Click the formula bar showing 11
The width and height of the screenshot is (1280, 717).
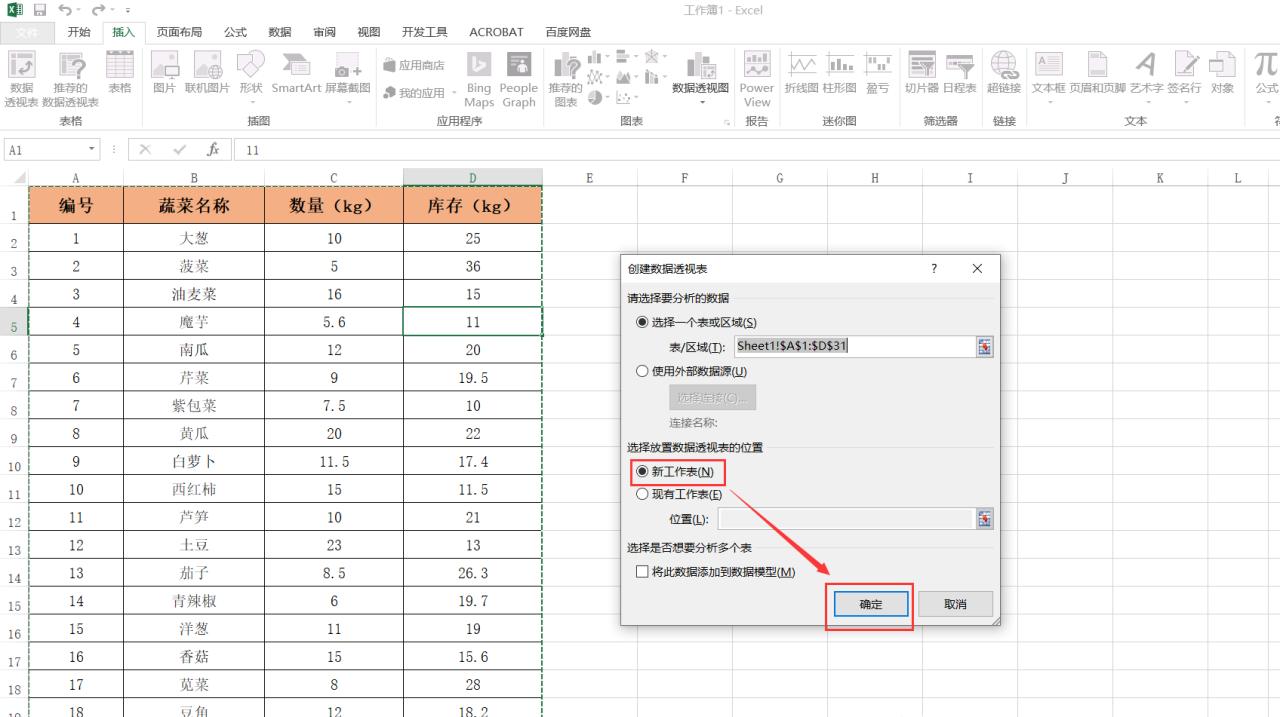(x=756, y=150)
